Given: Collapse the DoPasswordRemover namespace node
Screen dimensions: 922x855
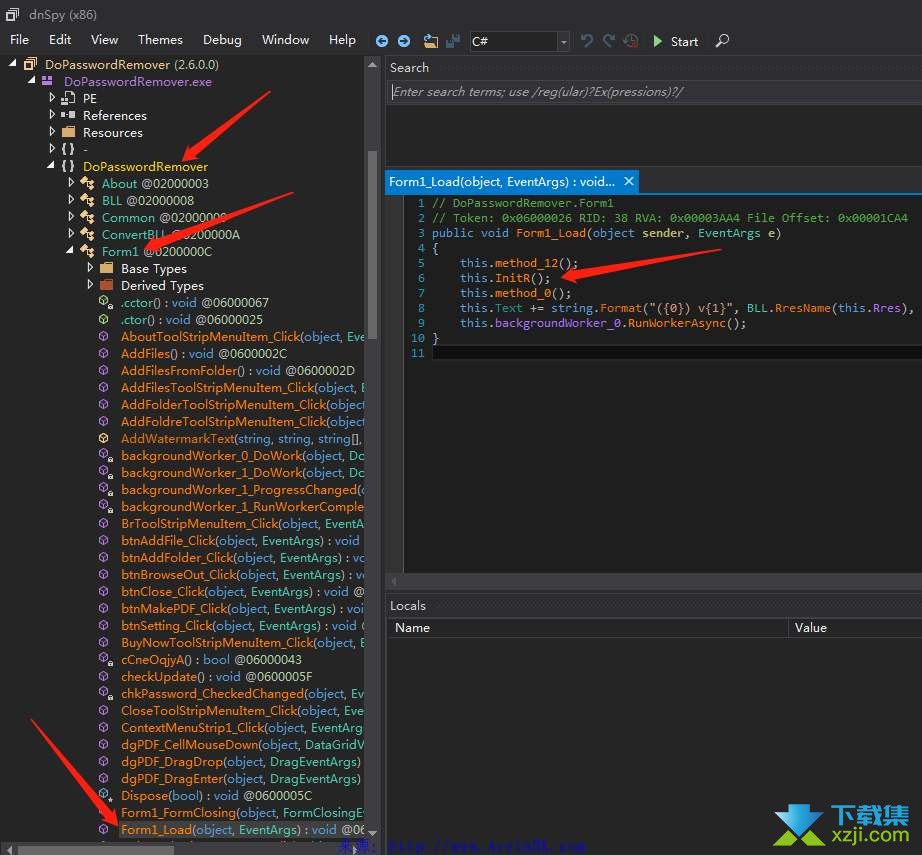Looking at the screenshot, I should point(51,166).
